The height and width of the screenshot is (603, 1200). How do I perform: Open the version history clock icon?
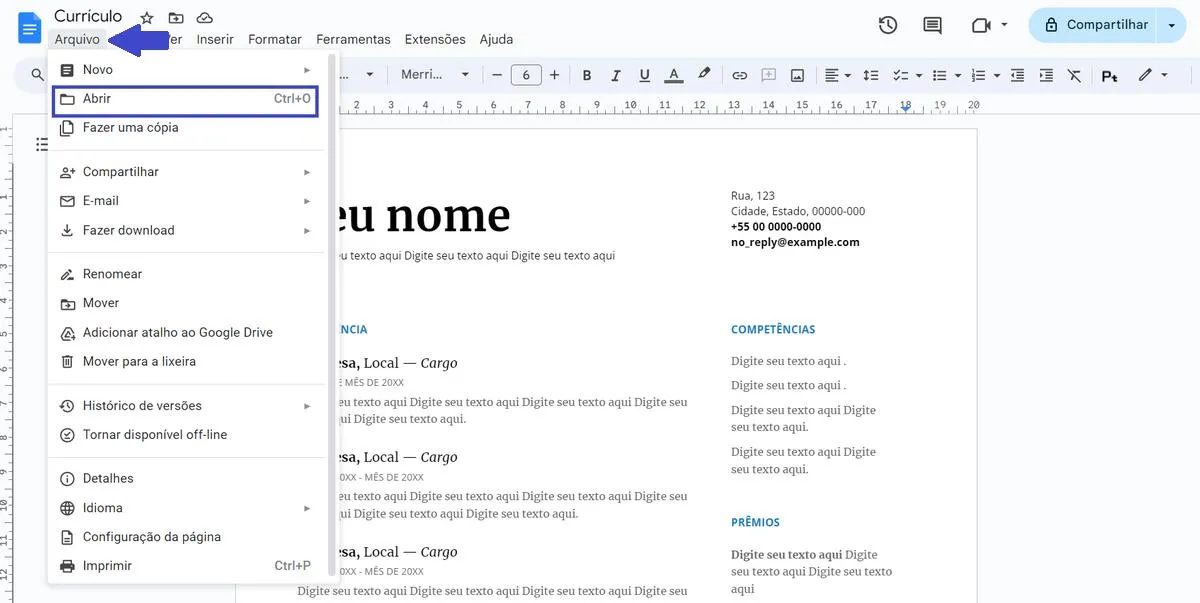point(887,25)
